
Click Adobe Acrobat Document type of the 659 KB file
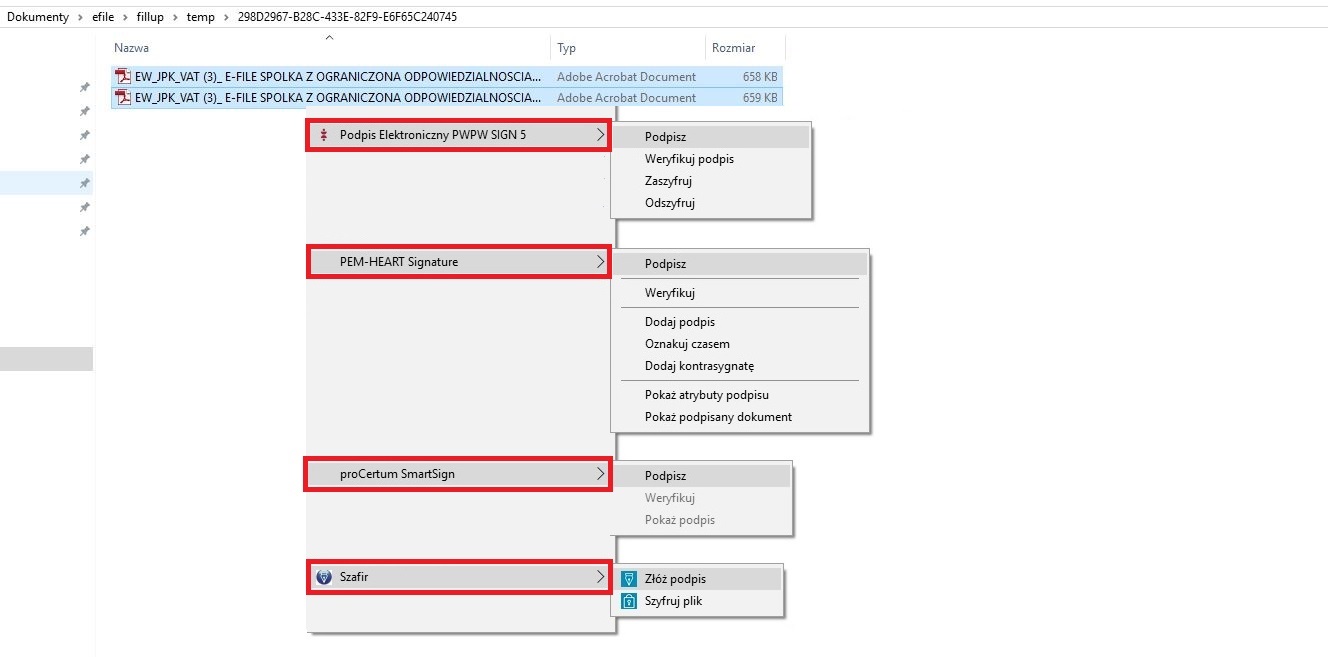tap(626, 97)
